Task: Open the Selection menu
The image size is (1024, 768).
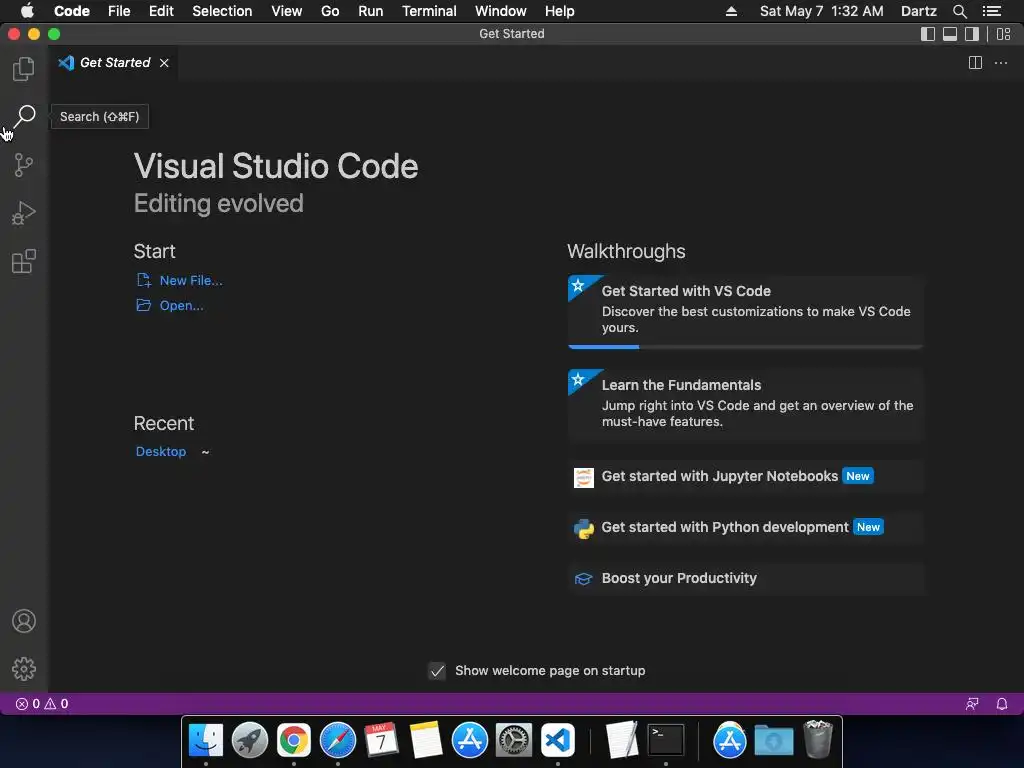Action: pos(222,11)
